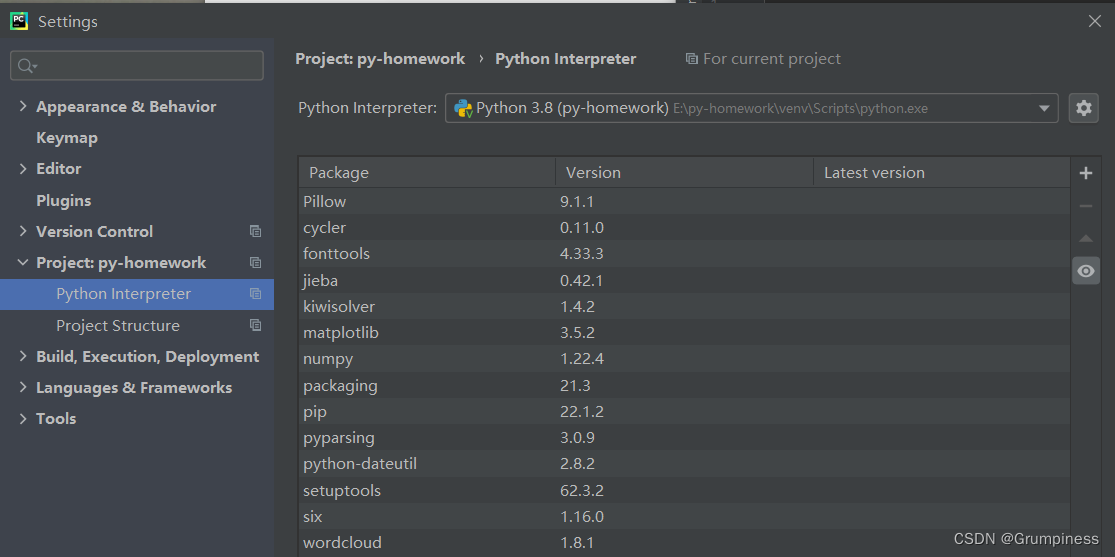Click the PyCharm logo in title bar
Viewport: 1115px width, 557px height.
coord(19,21)
